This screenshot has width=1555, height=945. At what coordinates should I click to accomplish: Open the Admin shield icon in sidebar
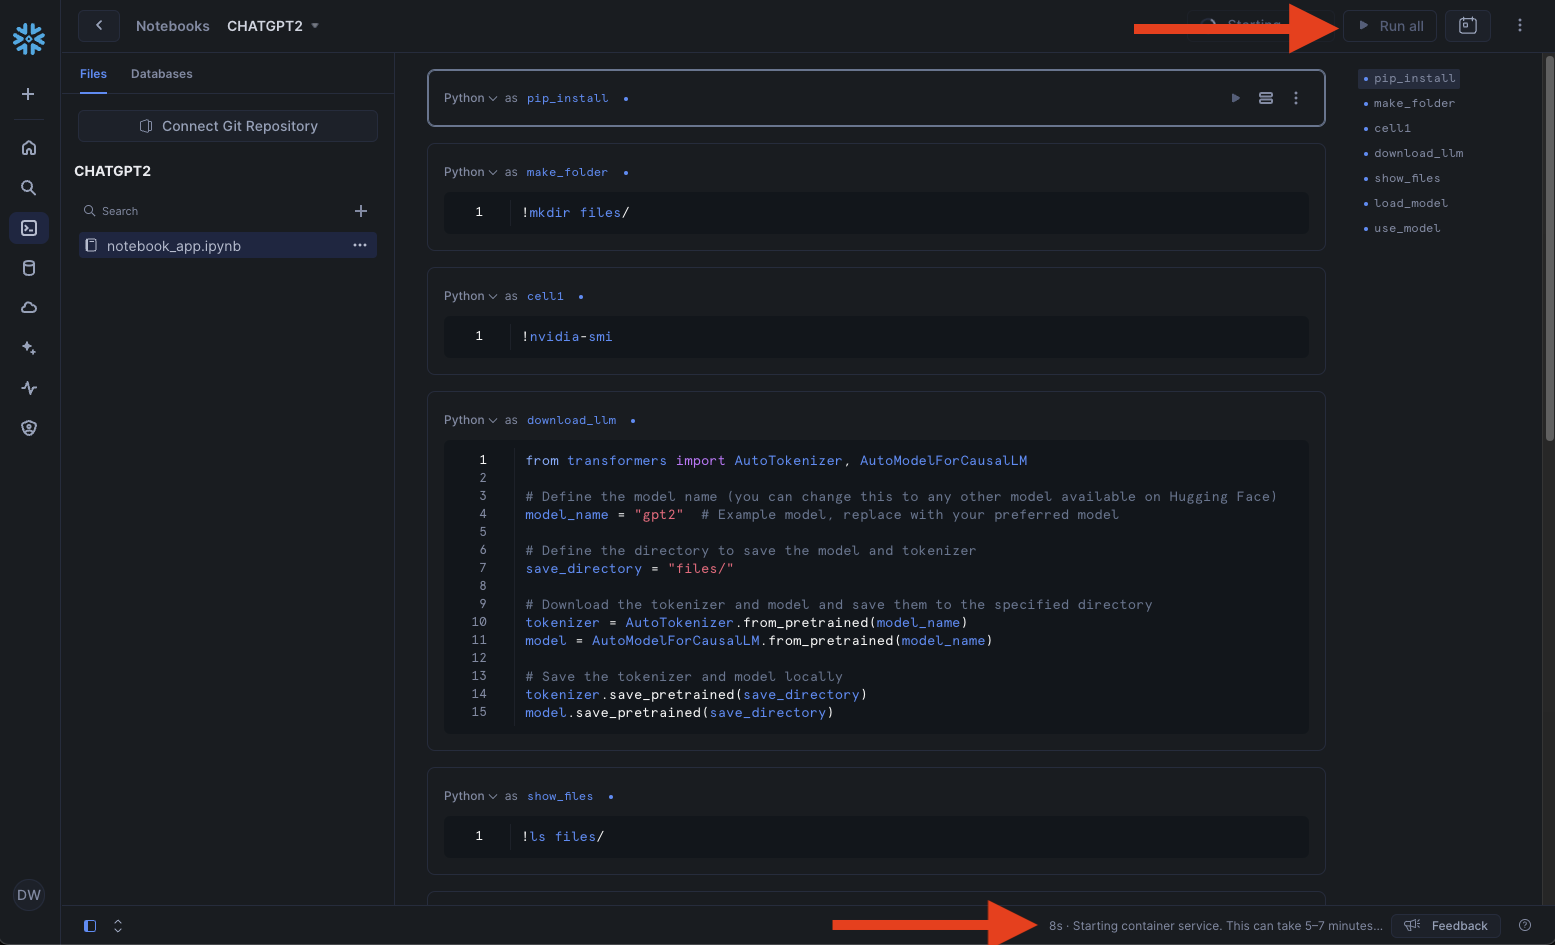click(x=29, y=428)
